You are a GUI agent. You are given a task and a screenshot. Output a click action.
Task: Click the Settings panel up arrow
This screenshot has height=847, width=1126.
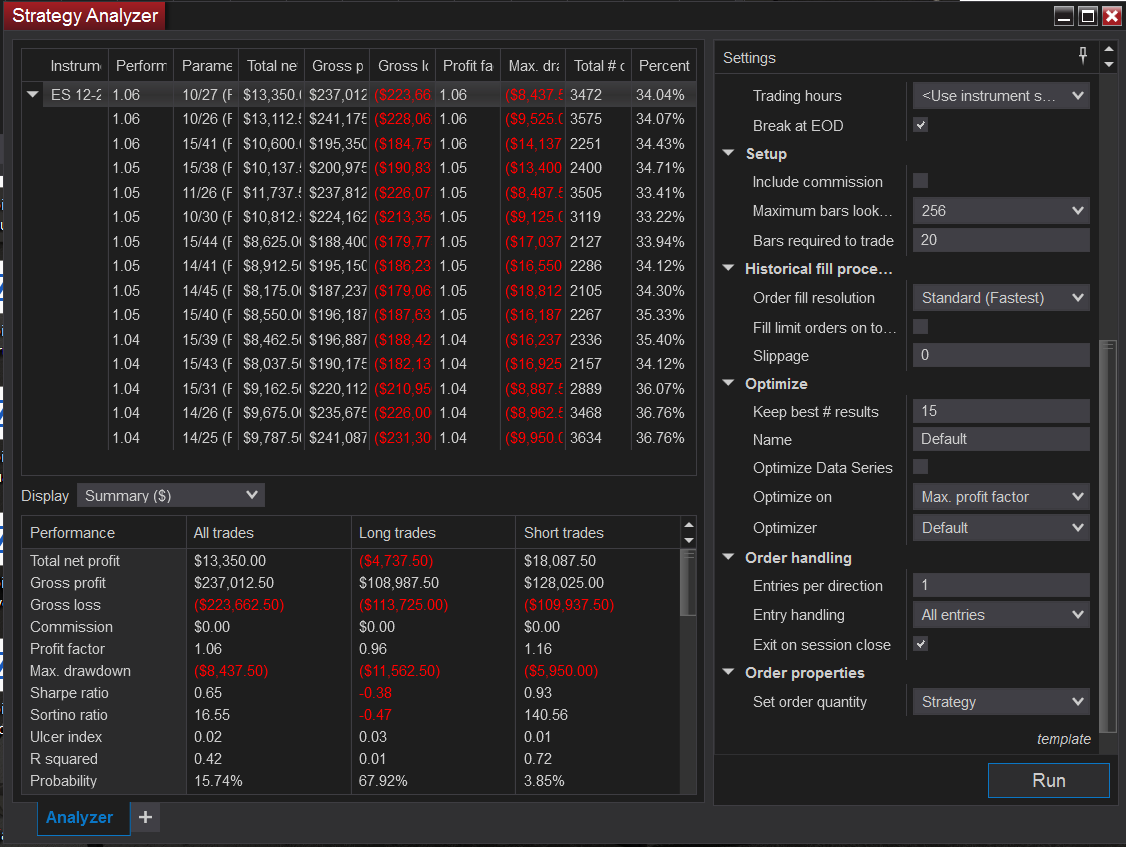pyautogui.click(x=1109, y=49)
